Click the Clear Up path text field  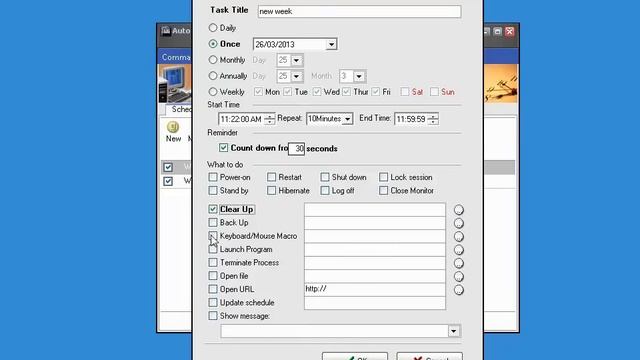point(375,209)
